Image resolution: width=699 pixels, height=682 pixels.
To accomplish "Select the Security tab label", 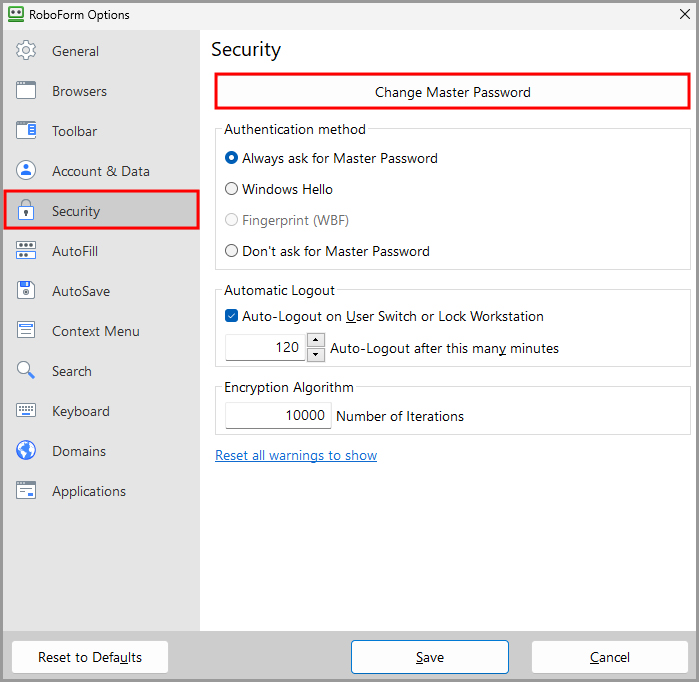I will tap(76, 211).
